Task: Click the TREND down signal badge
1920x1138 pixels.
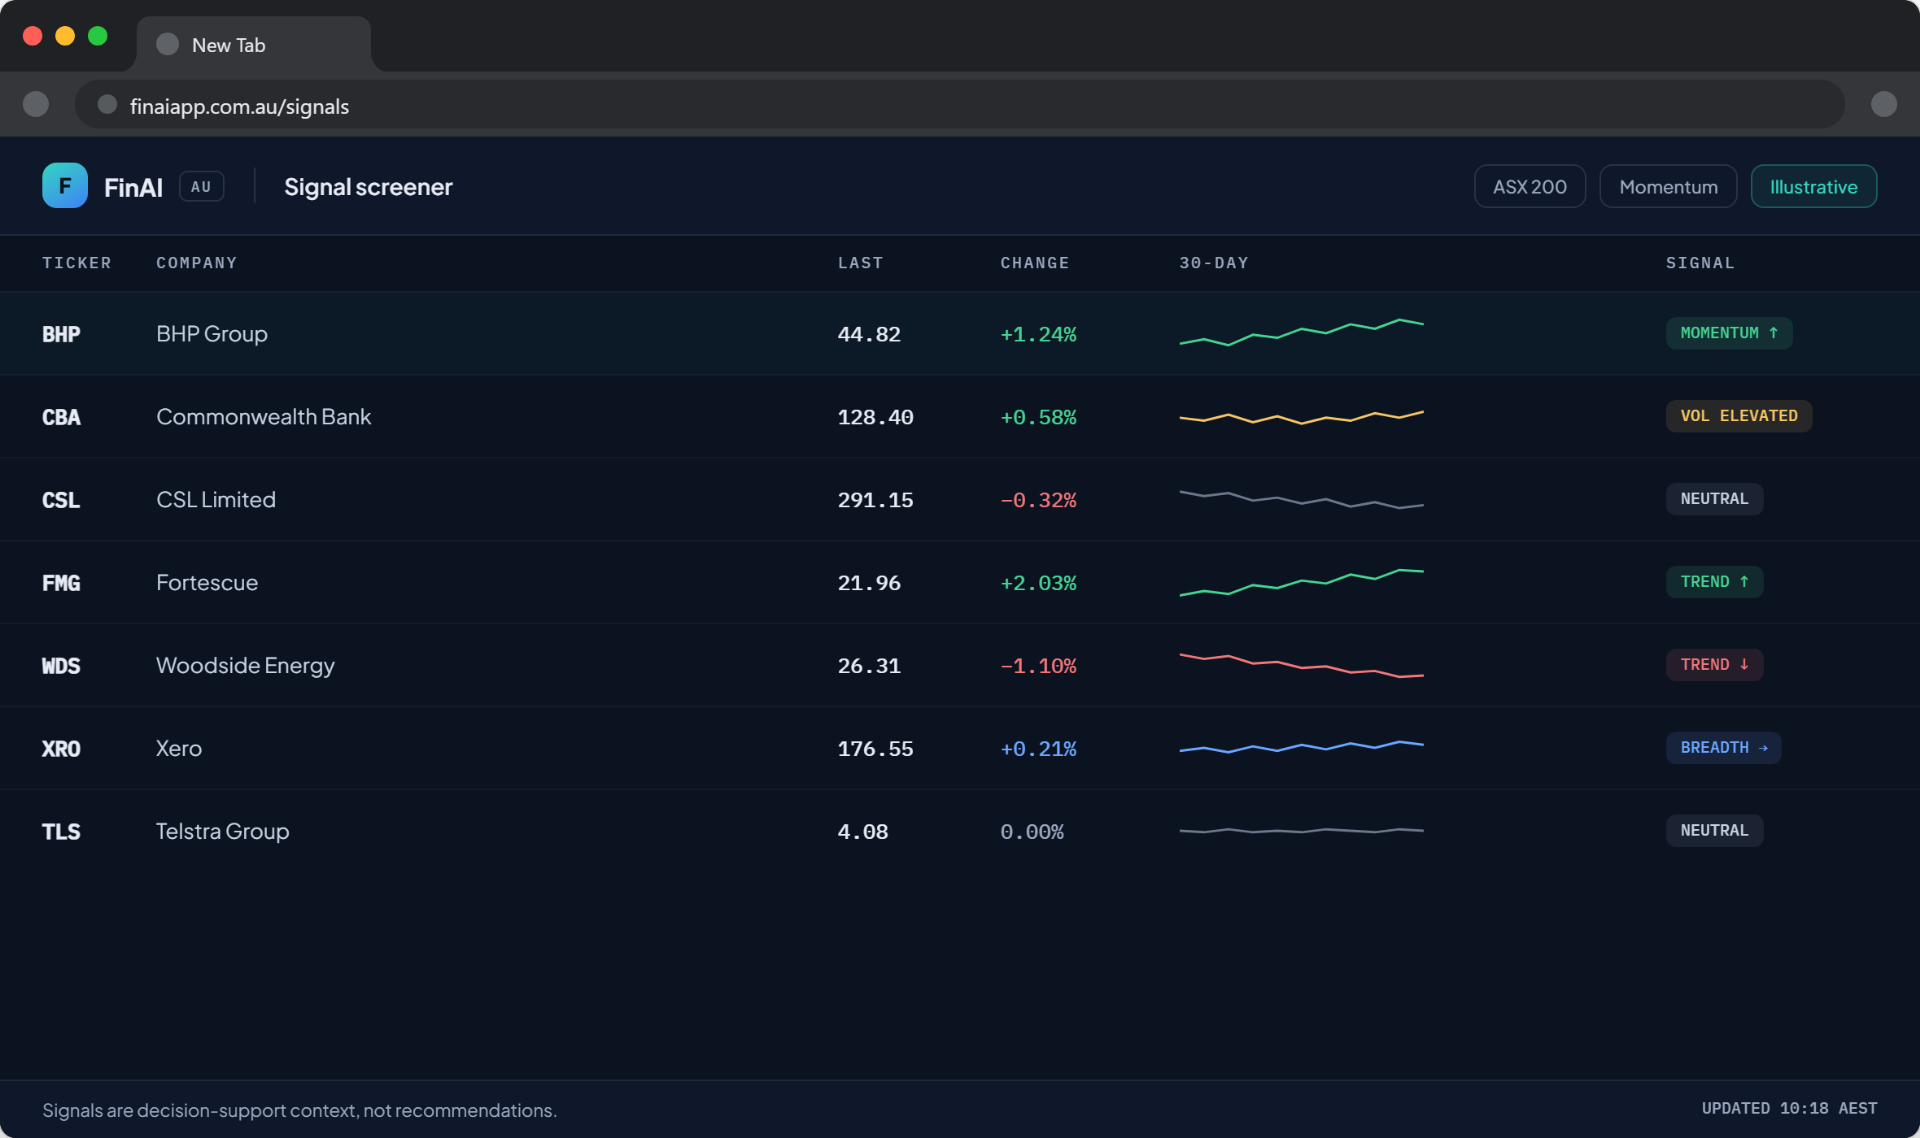Action: coord(1714,665)
